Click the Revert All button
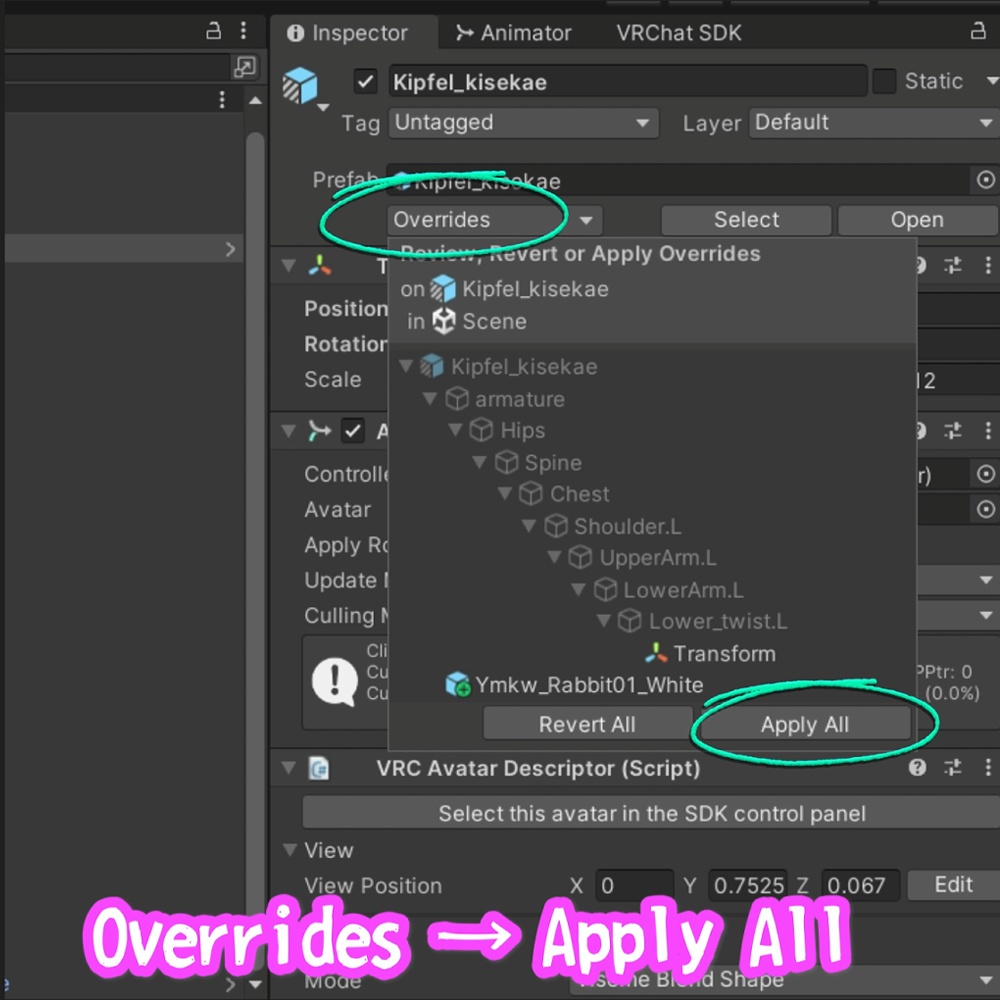This screenshot has height=1000, width=1000. pyautogui.click(x=587, y=724)
